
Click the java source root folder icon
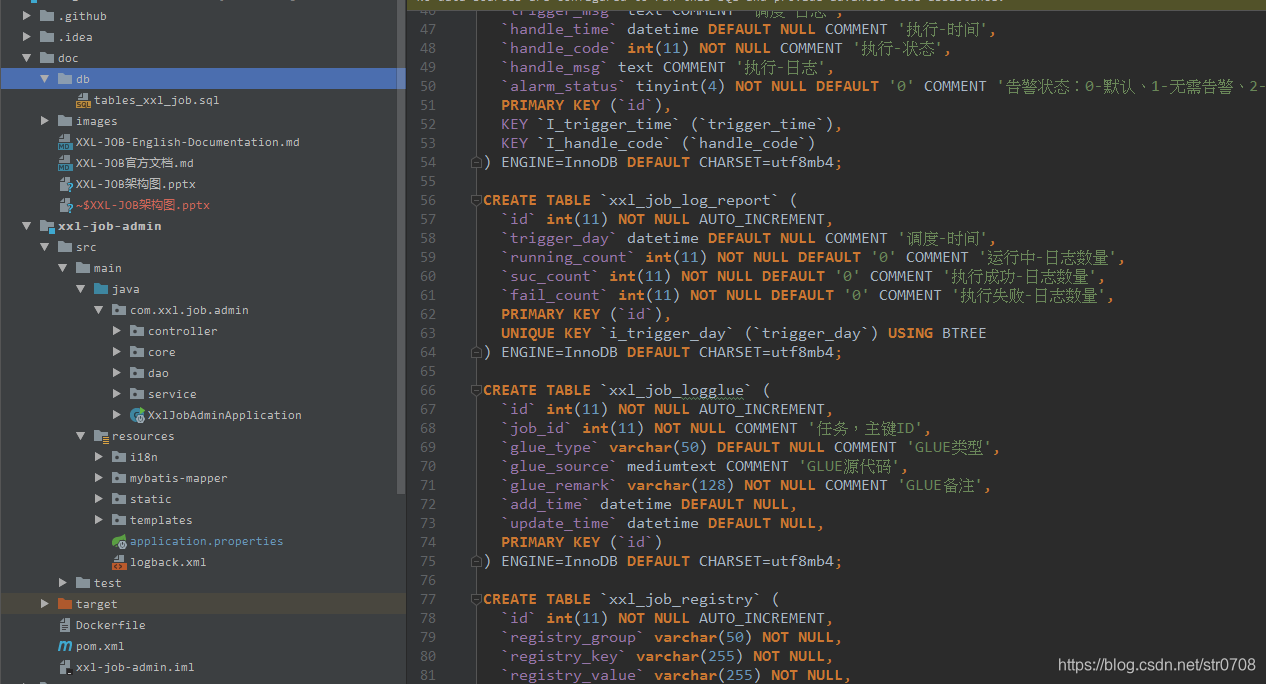(x=102, y=289)
